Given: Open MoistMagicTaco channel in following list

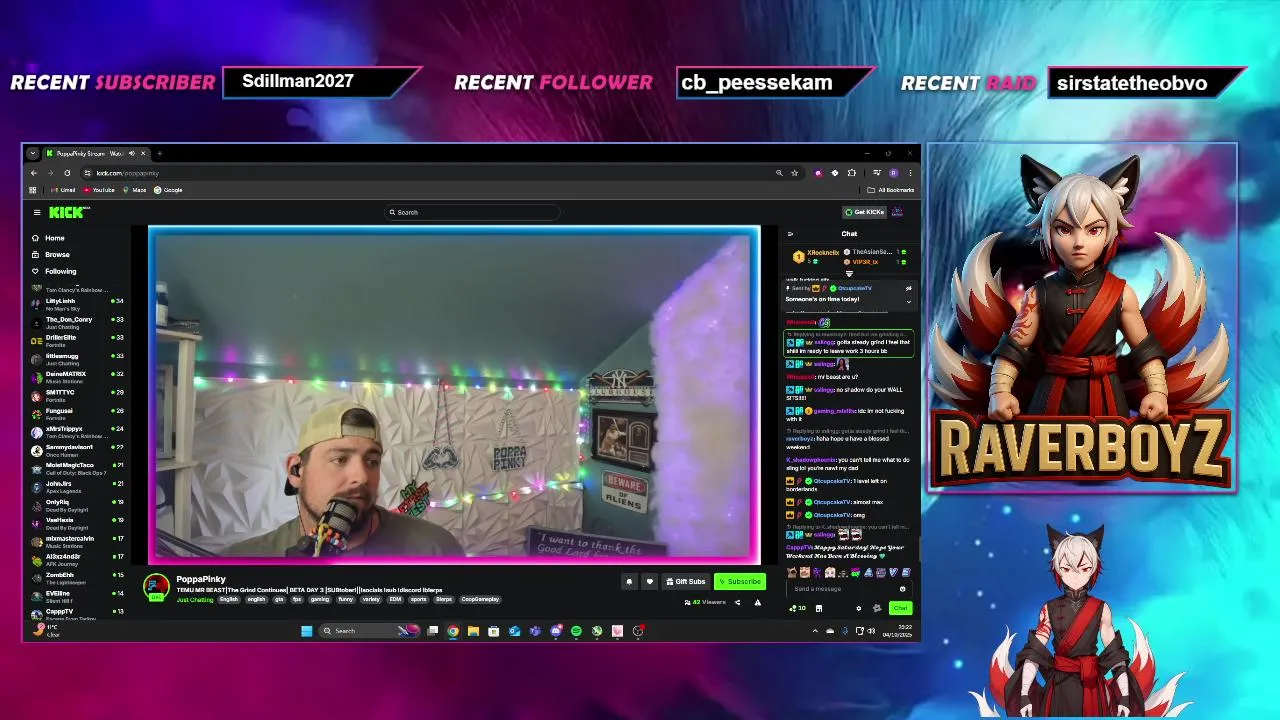Looking at the screenshot, I should pos(77,468).
